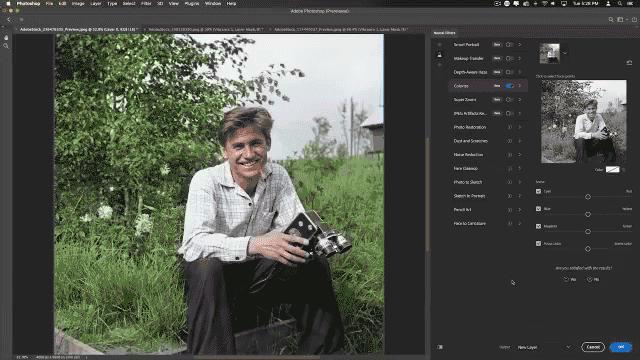The image size is (640, 360).
Task: Uncheck the Magenta/Green checkbox
Action: point(538,226)
